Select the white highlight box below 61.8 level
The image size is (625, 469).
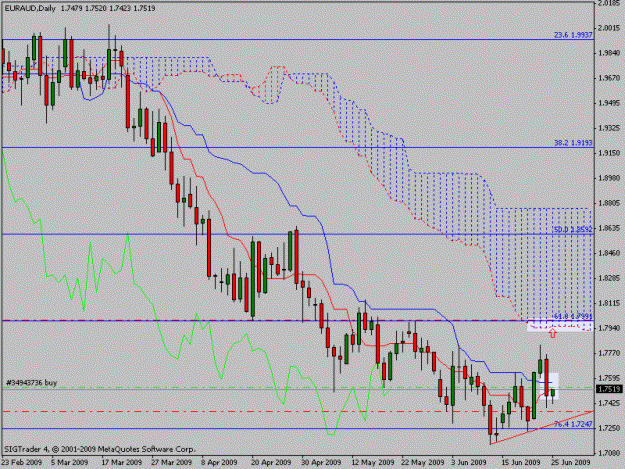click(x=559, y=326)
